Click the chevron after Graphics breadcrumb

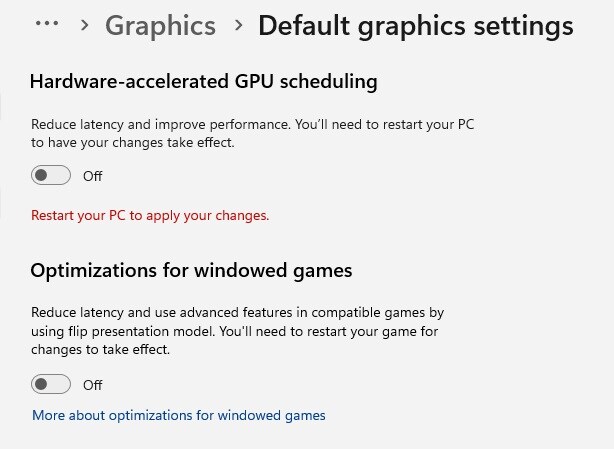click(237, 26)
